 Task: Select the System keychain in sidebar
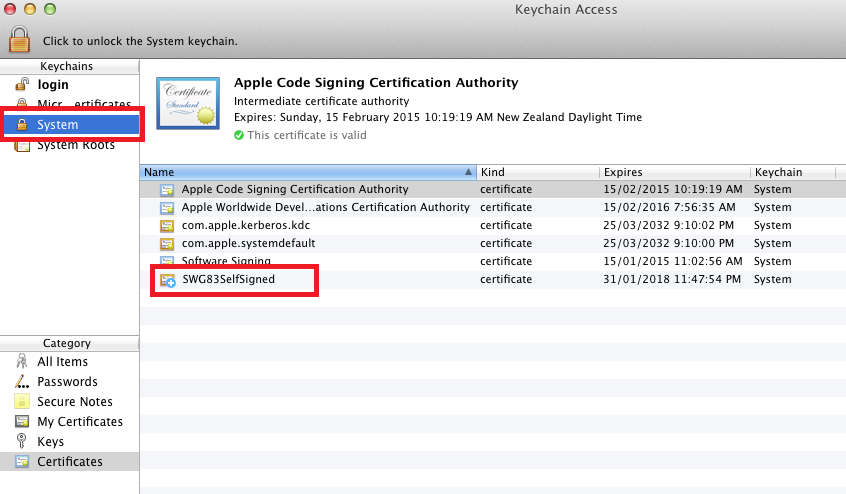(57, 125)
